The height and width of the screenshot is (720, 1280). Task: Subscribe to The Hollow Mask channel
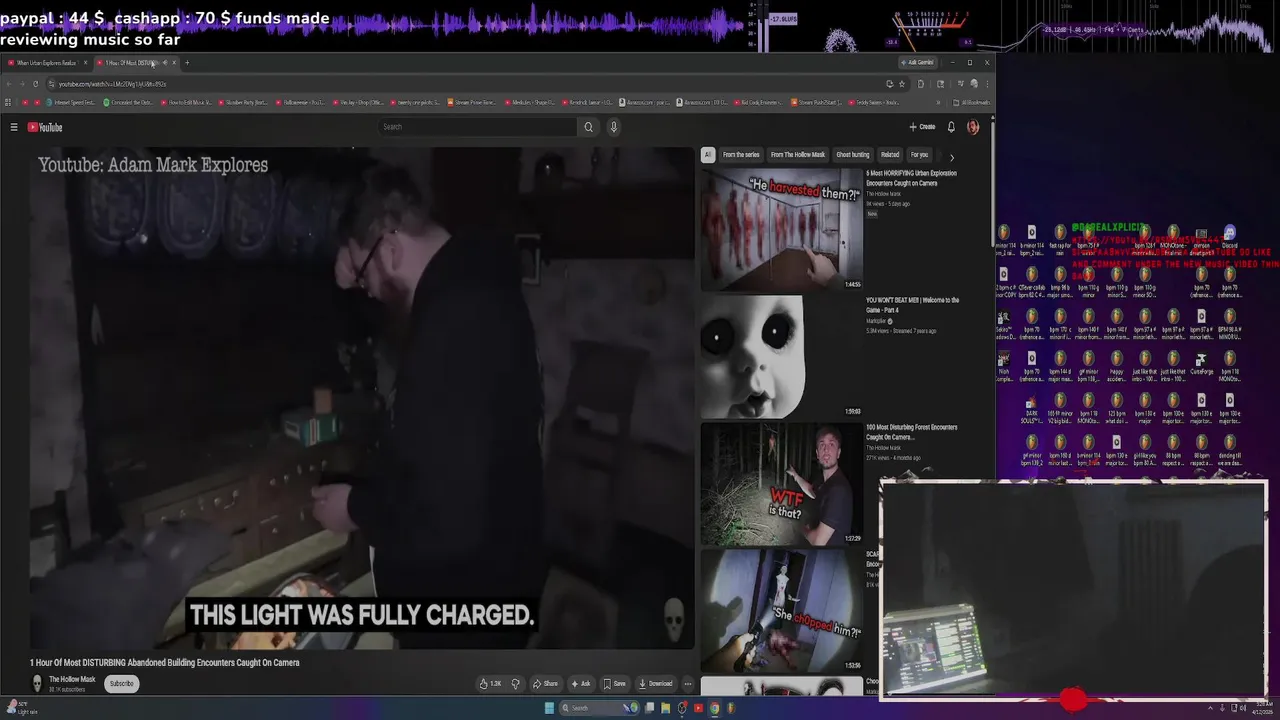[x=121, y=684]
